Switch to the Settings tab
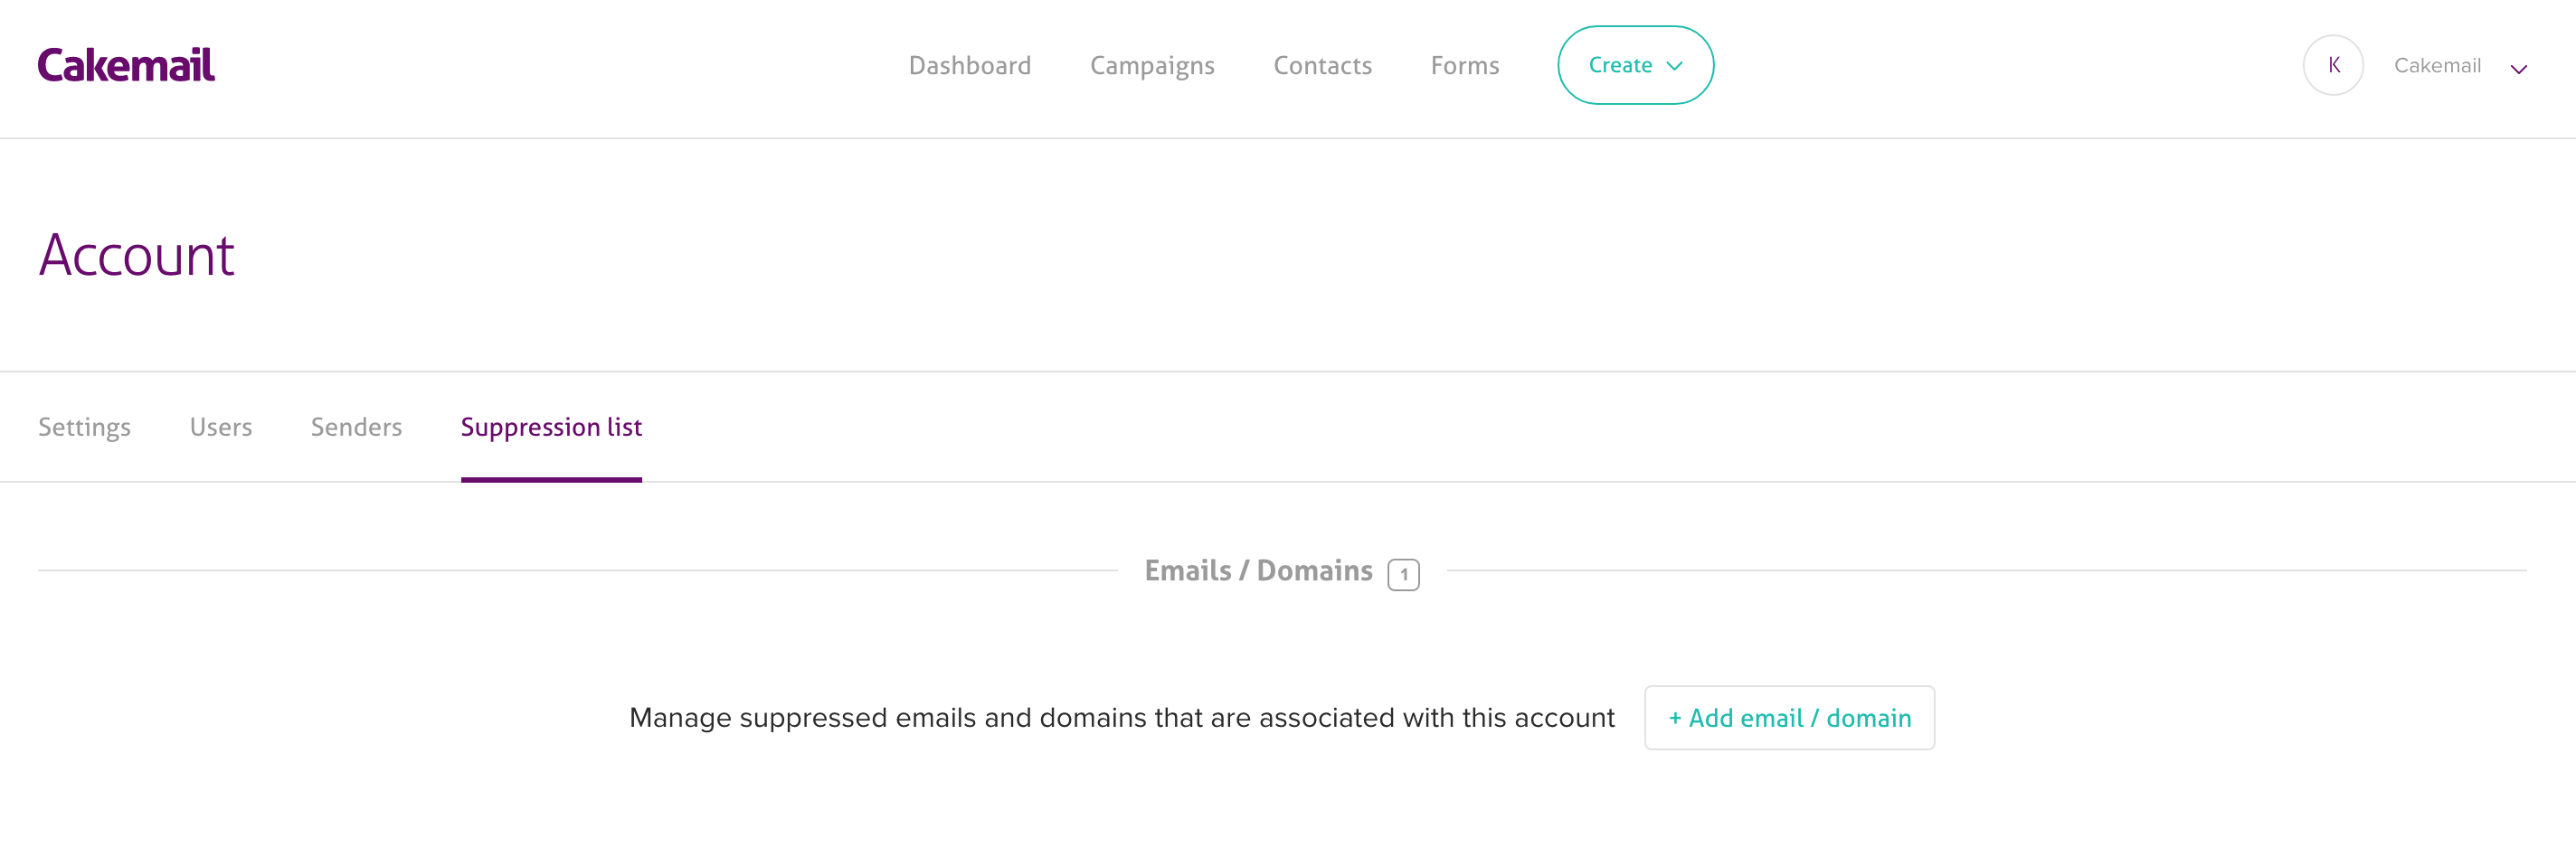Screen dimensions: 2576x857 tap(84, 427)
